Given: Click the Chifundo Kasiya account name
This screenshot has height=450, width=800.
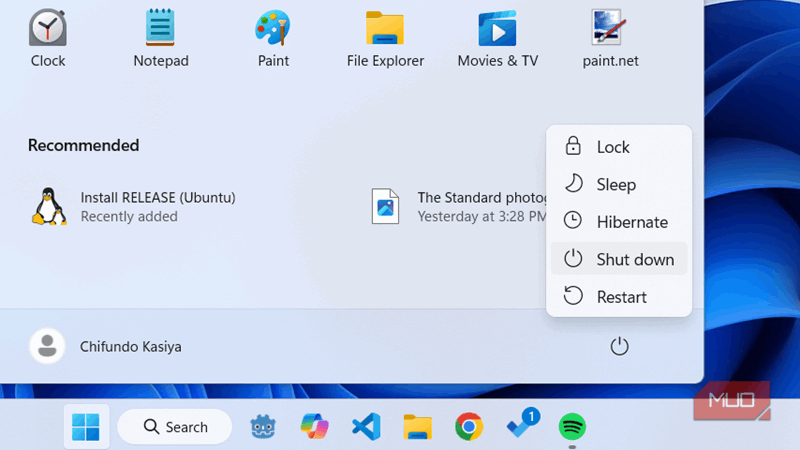Looking at the screenshot, I should click(x=131, y=346).
